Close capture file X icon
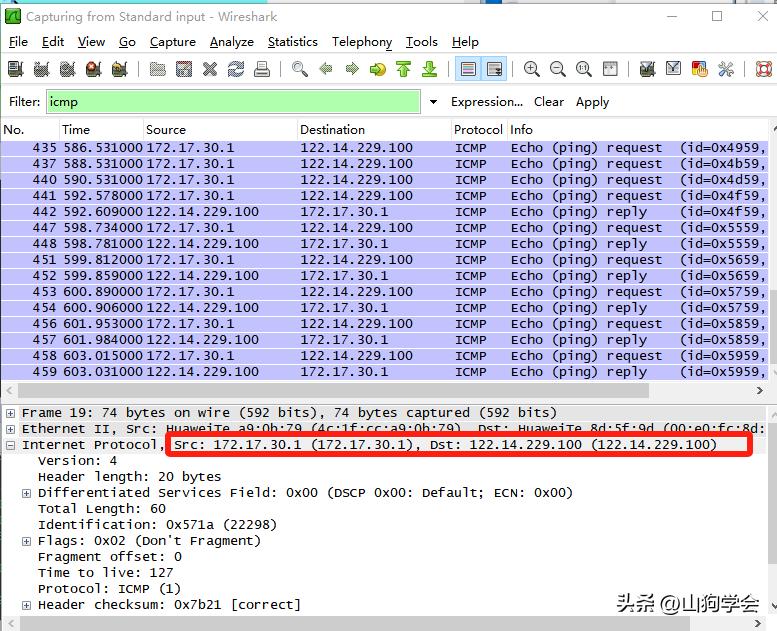Screen dimensions: 777x631 (210, 69)
